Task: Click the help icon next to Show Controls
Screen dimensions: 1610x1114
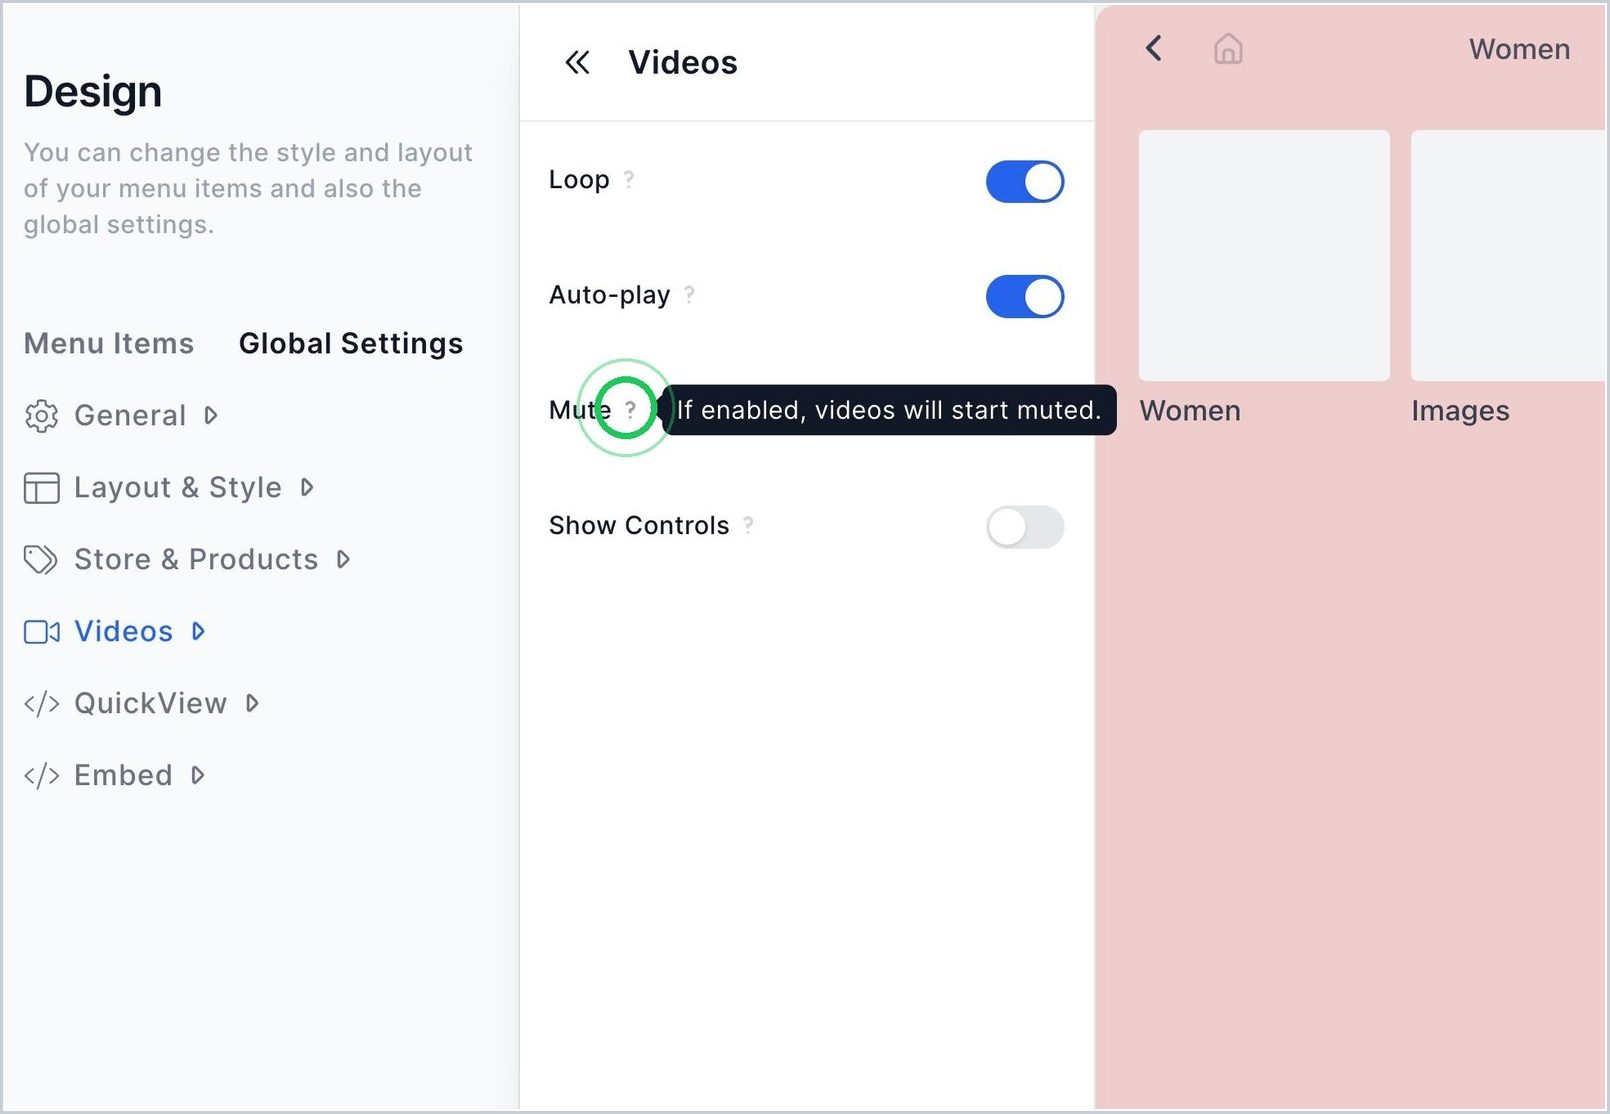Action: 748,525
